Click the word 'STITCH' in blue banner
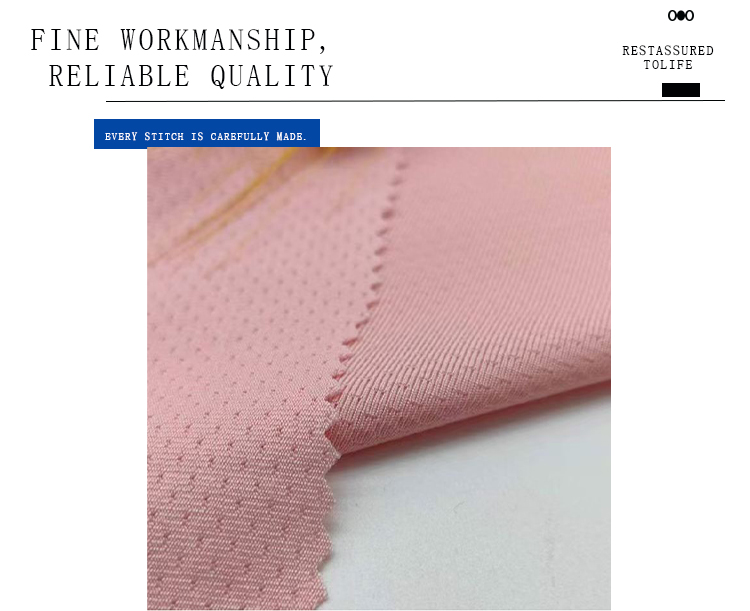The height and width of the screenshot is (611, 750). pos(164,136)
